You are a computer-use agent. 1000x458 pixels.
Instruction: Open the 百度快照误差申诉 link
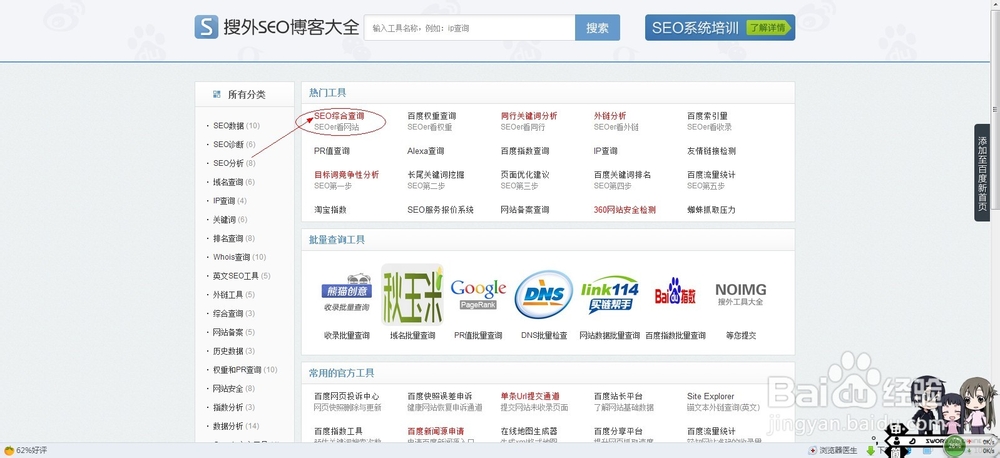(439, 396)
